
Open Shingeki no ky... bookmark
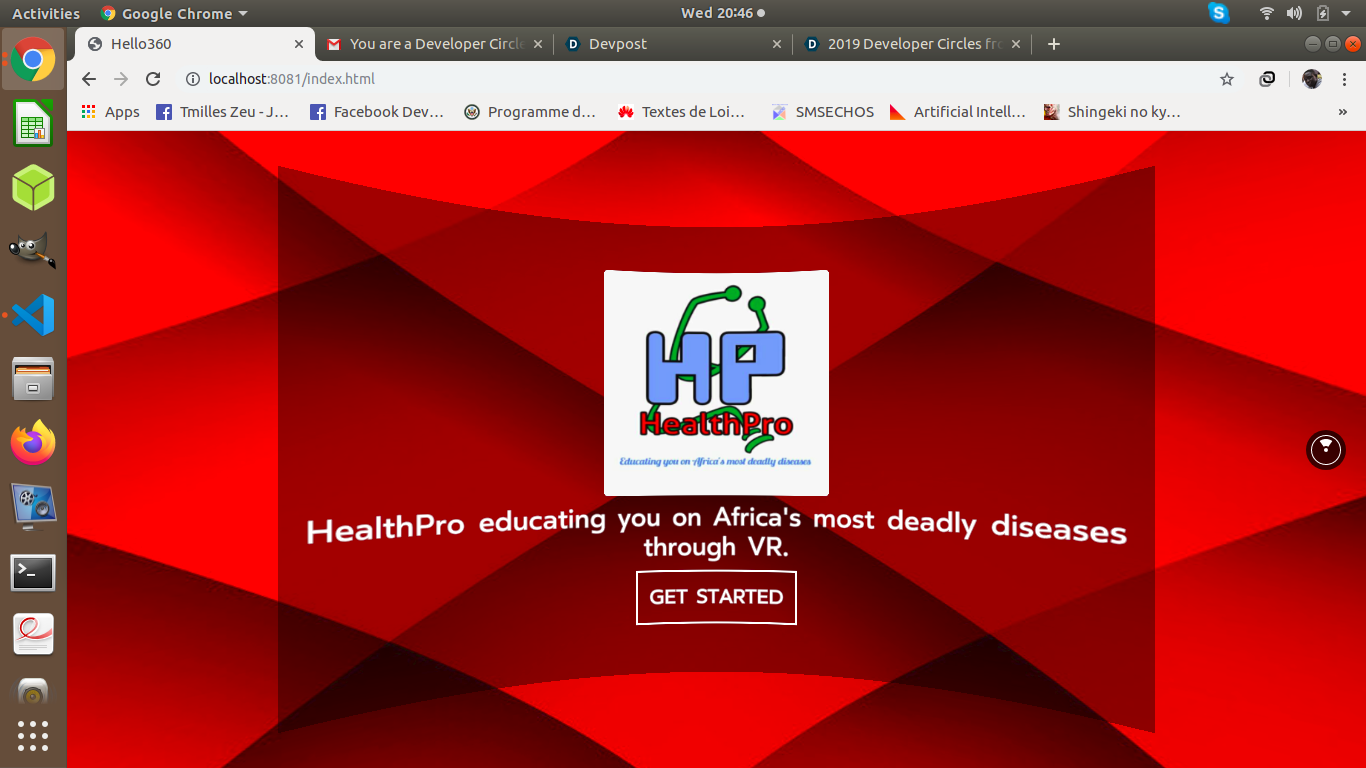[x=1113, y=112]
